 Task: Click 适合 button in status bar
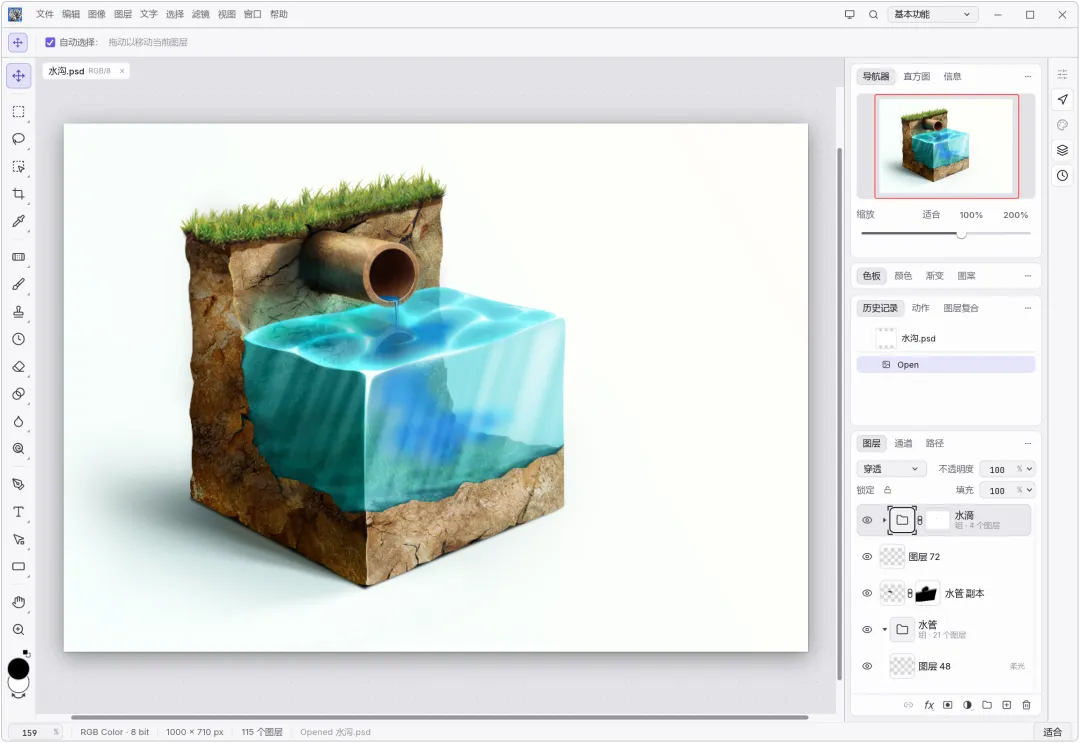click(x=1052, y=732)
